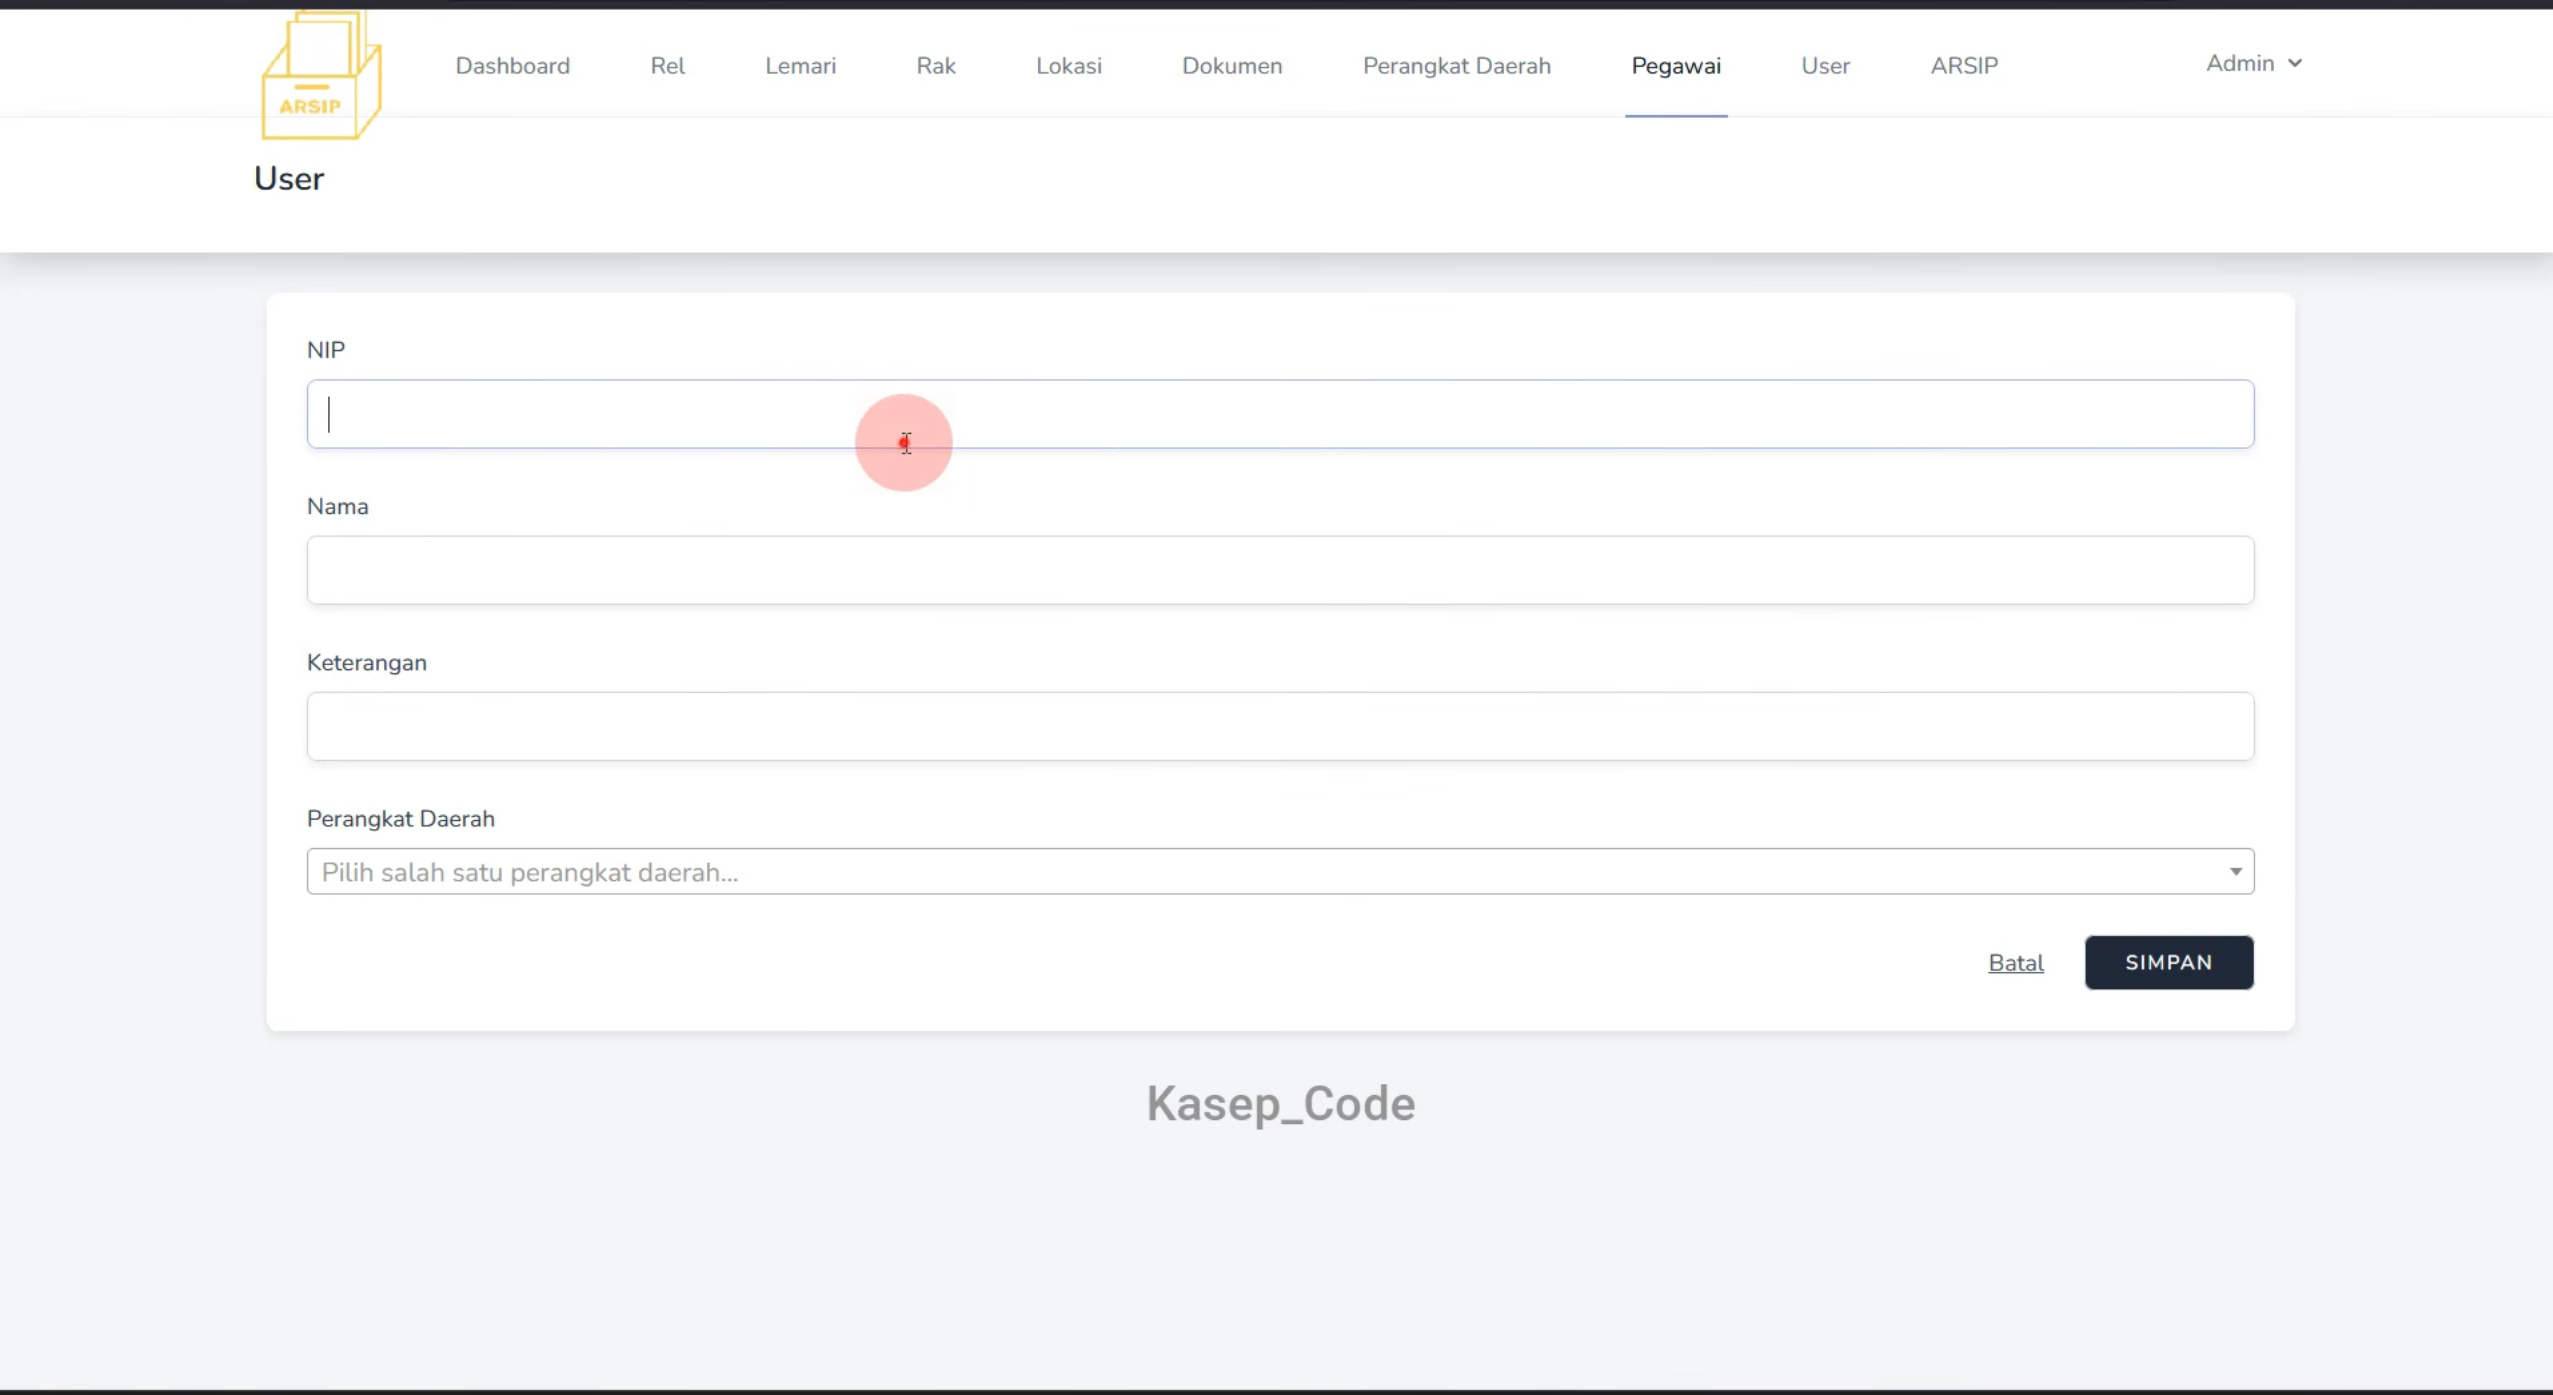Click the "Perangkat Daerah" form label

coord(401,819)
